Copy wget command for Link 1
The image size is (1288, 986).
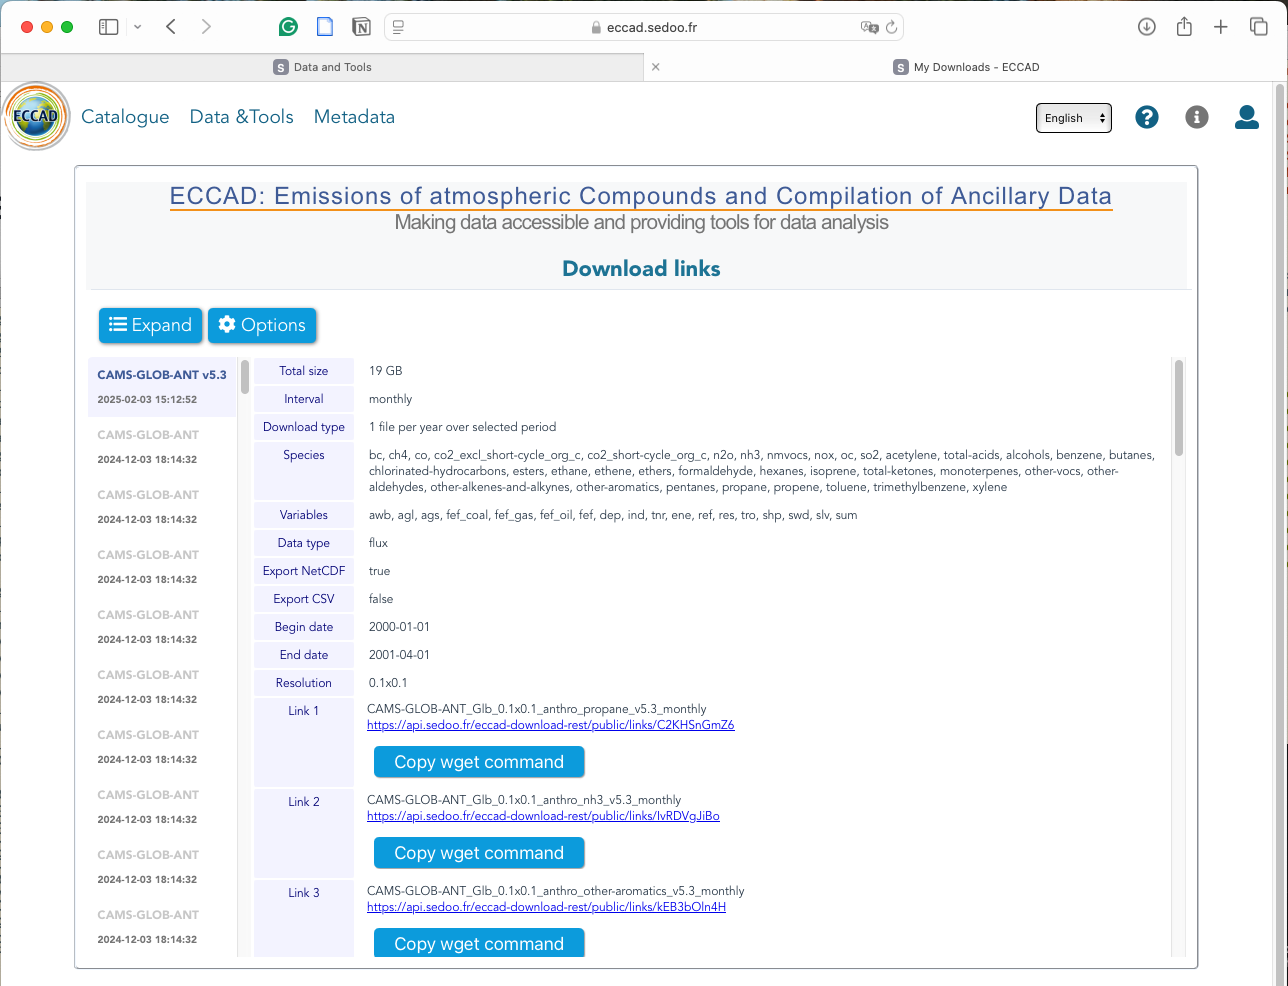(479, 762)
